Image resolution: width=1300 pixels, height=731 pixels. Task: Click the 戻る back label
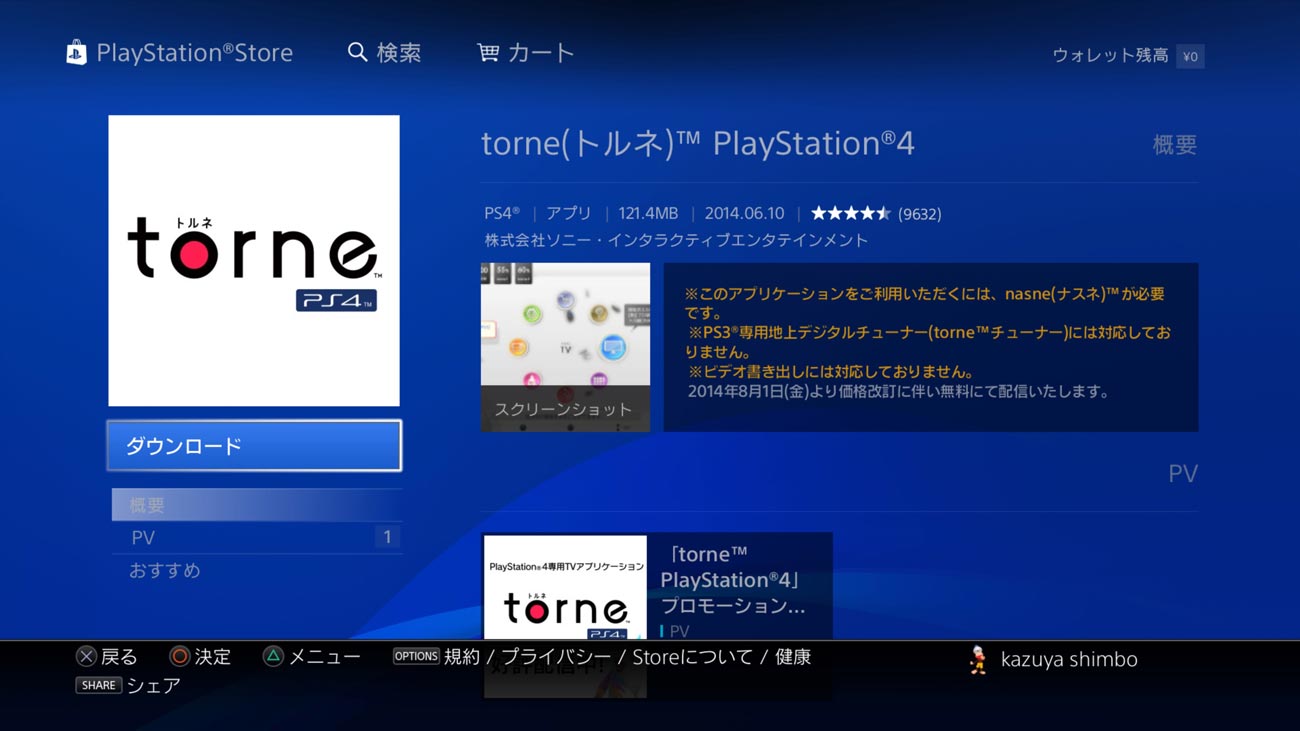pos(119,657)
